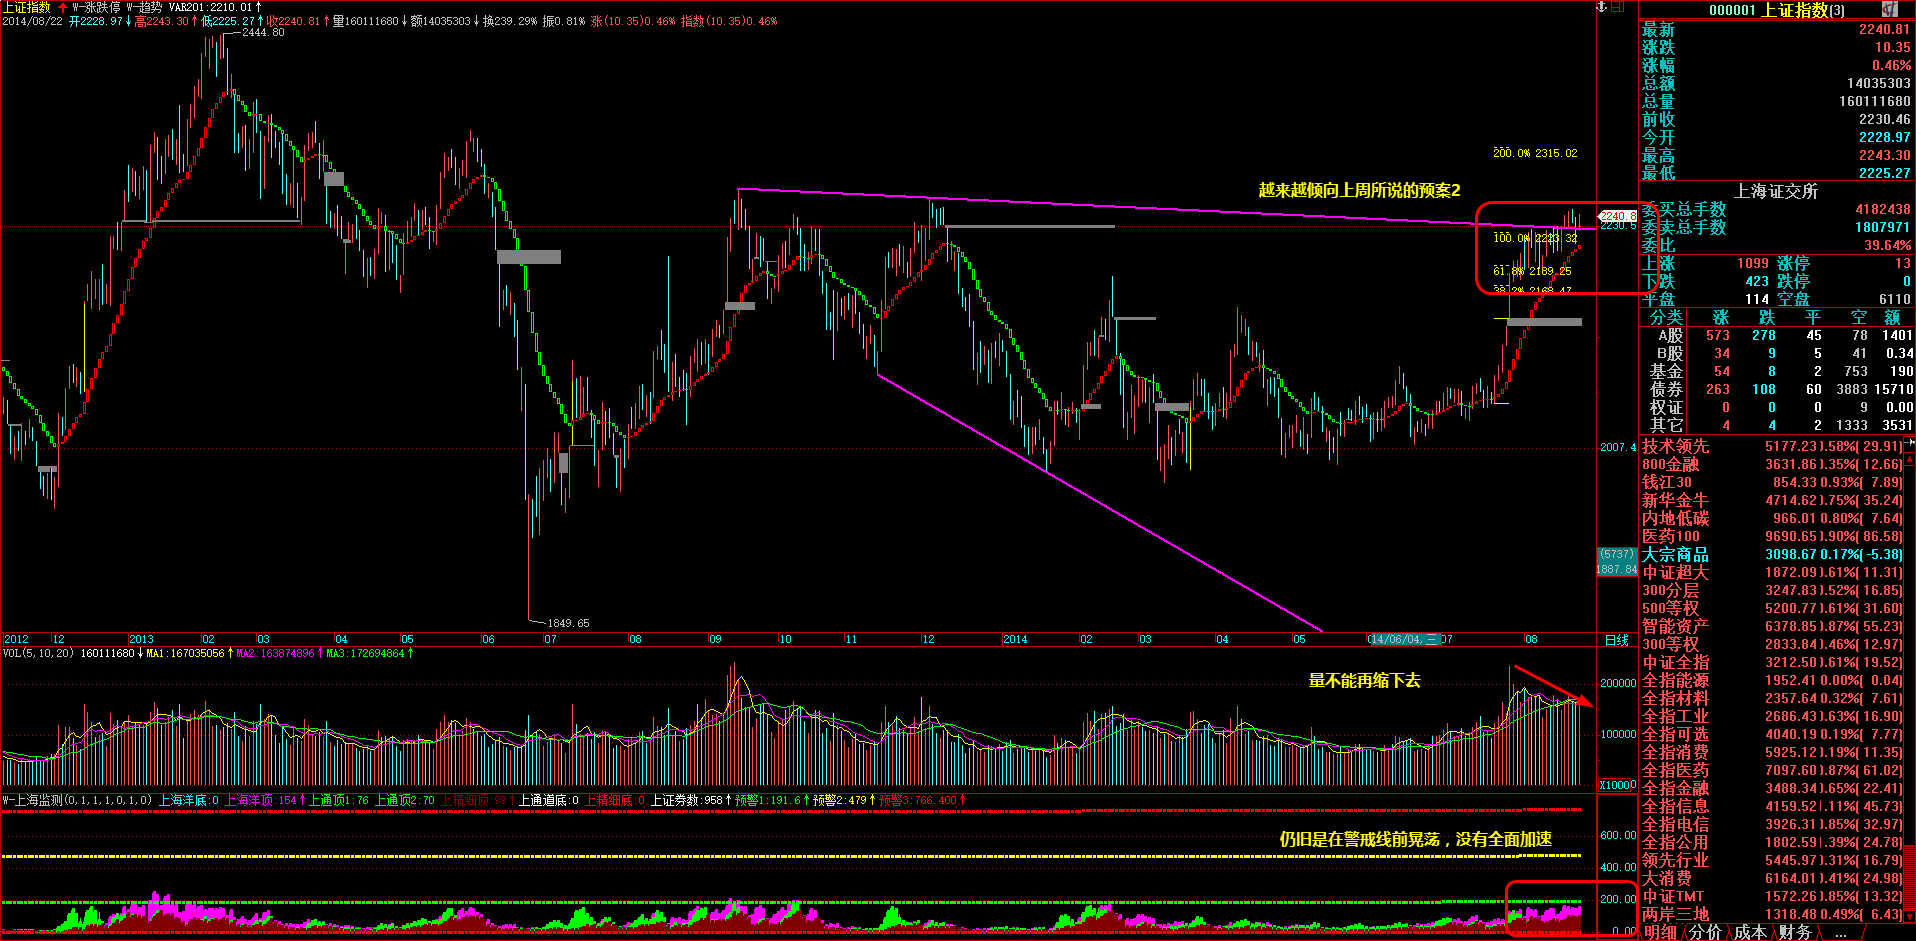Switch to the 分价 tab
This screenshot has height=941, width=1916.
(1705, 932)
